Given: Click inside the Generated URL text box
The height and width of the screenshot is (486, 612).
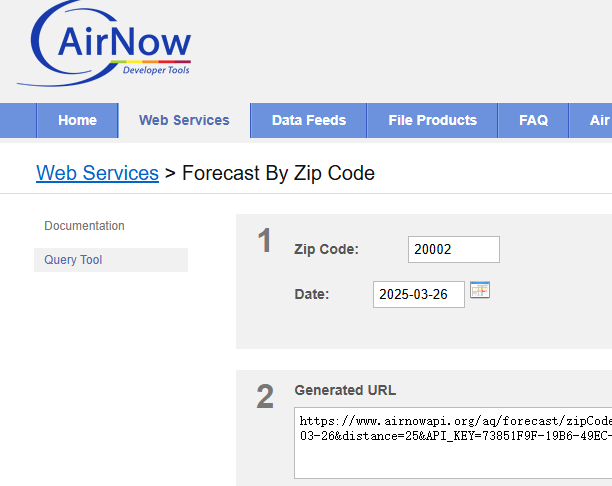Looking at the screenshot, I should point(453,443).
